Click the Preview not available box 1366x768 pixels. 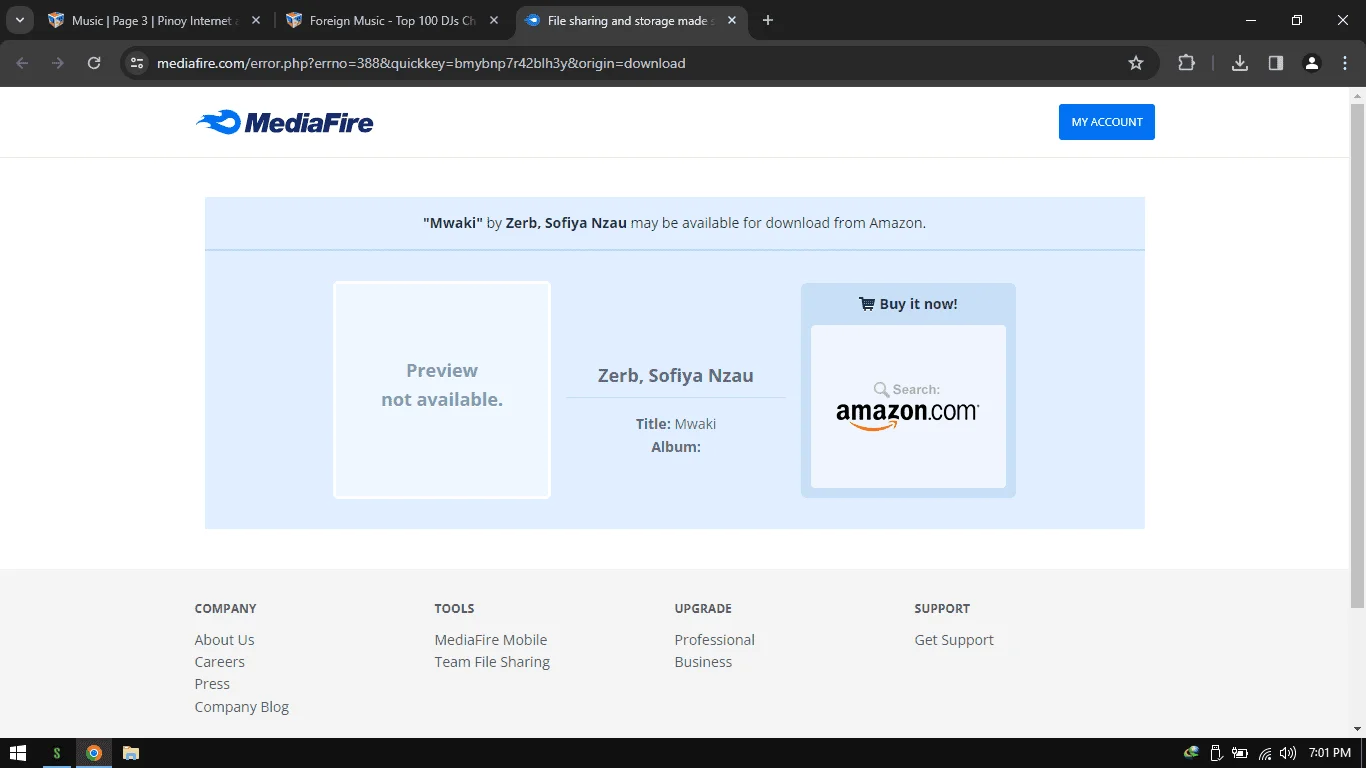click(x=442, y=390)
